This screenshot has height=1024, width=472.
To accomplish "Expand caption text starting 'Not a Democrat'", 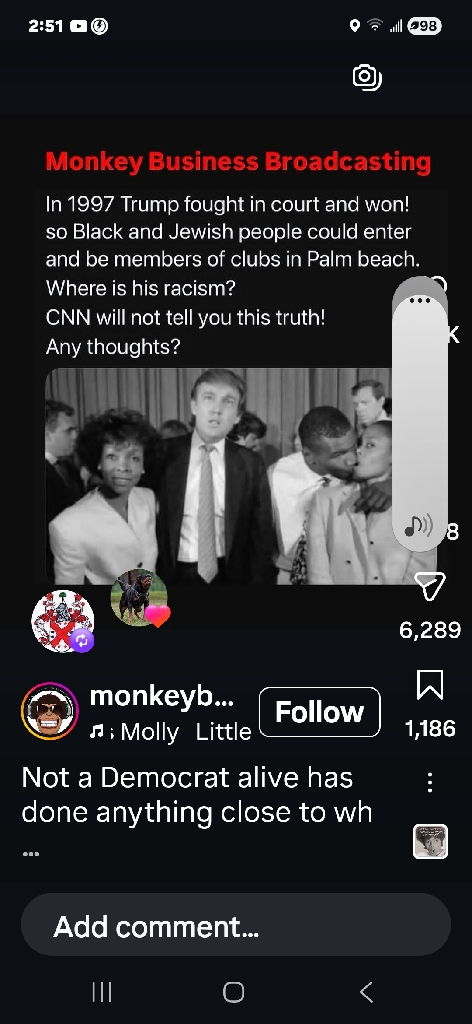I will [x=197, y=795].
